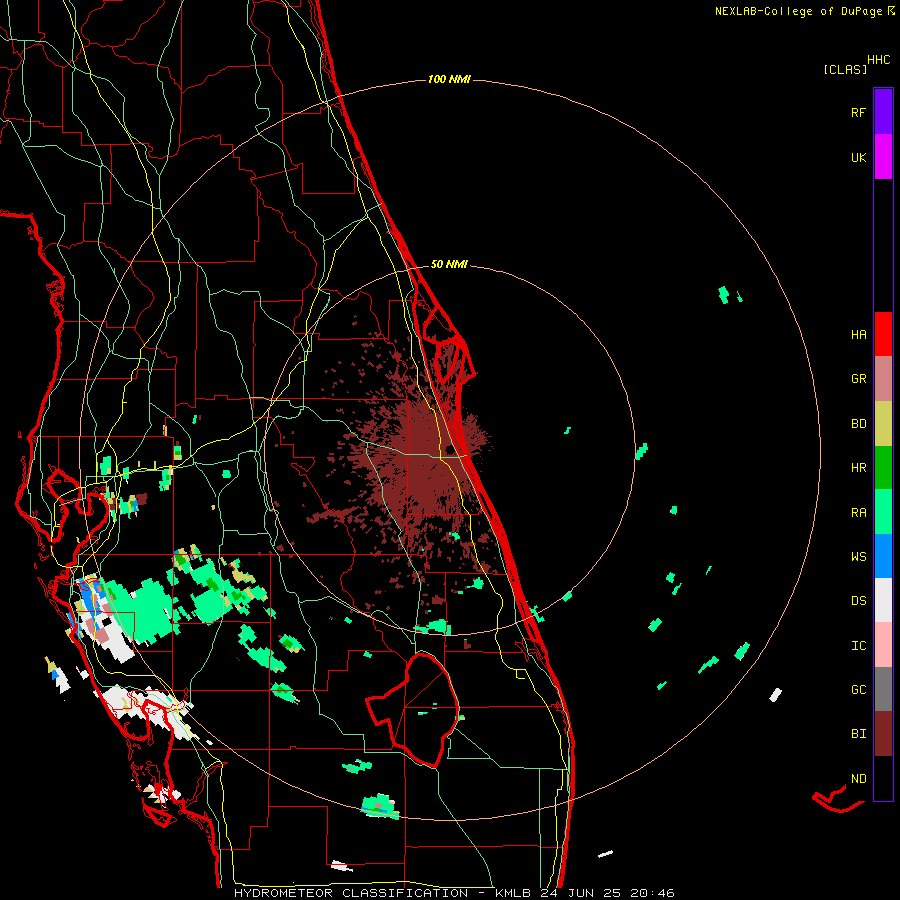Click the 'GC' legend label
This screenshot has height=900, width=900.
[858, 690]
